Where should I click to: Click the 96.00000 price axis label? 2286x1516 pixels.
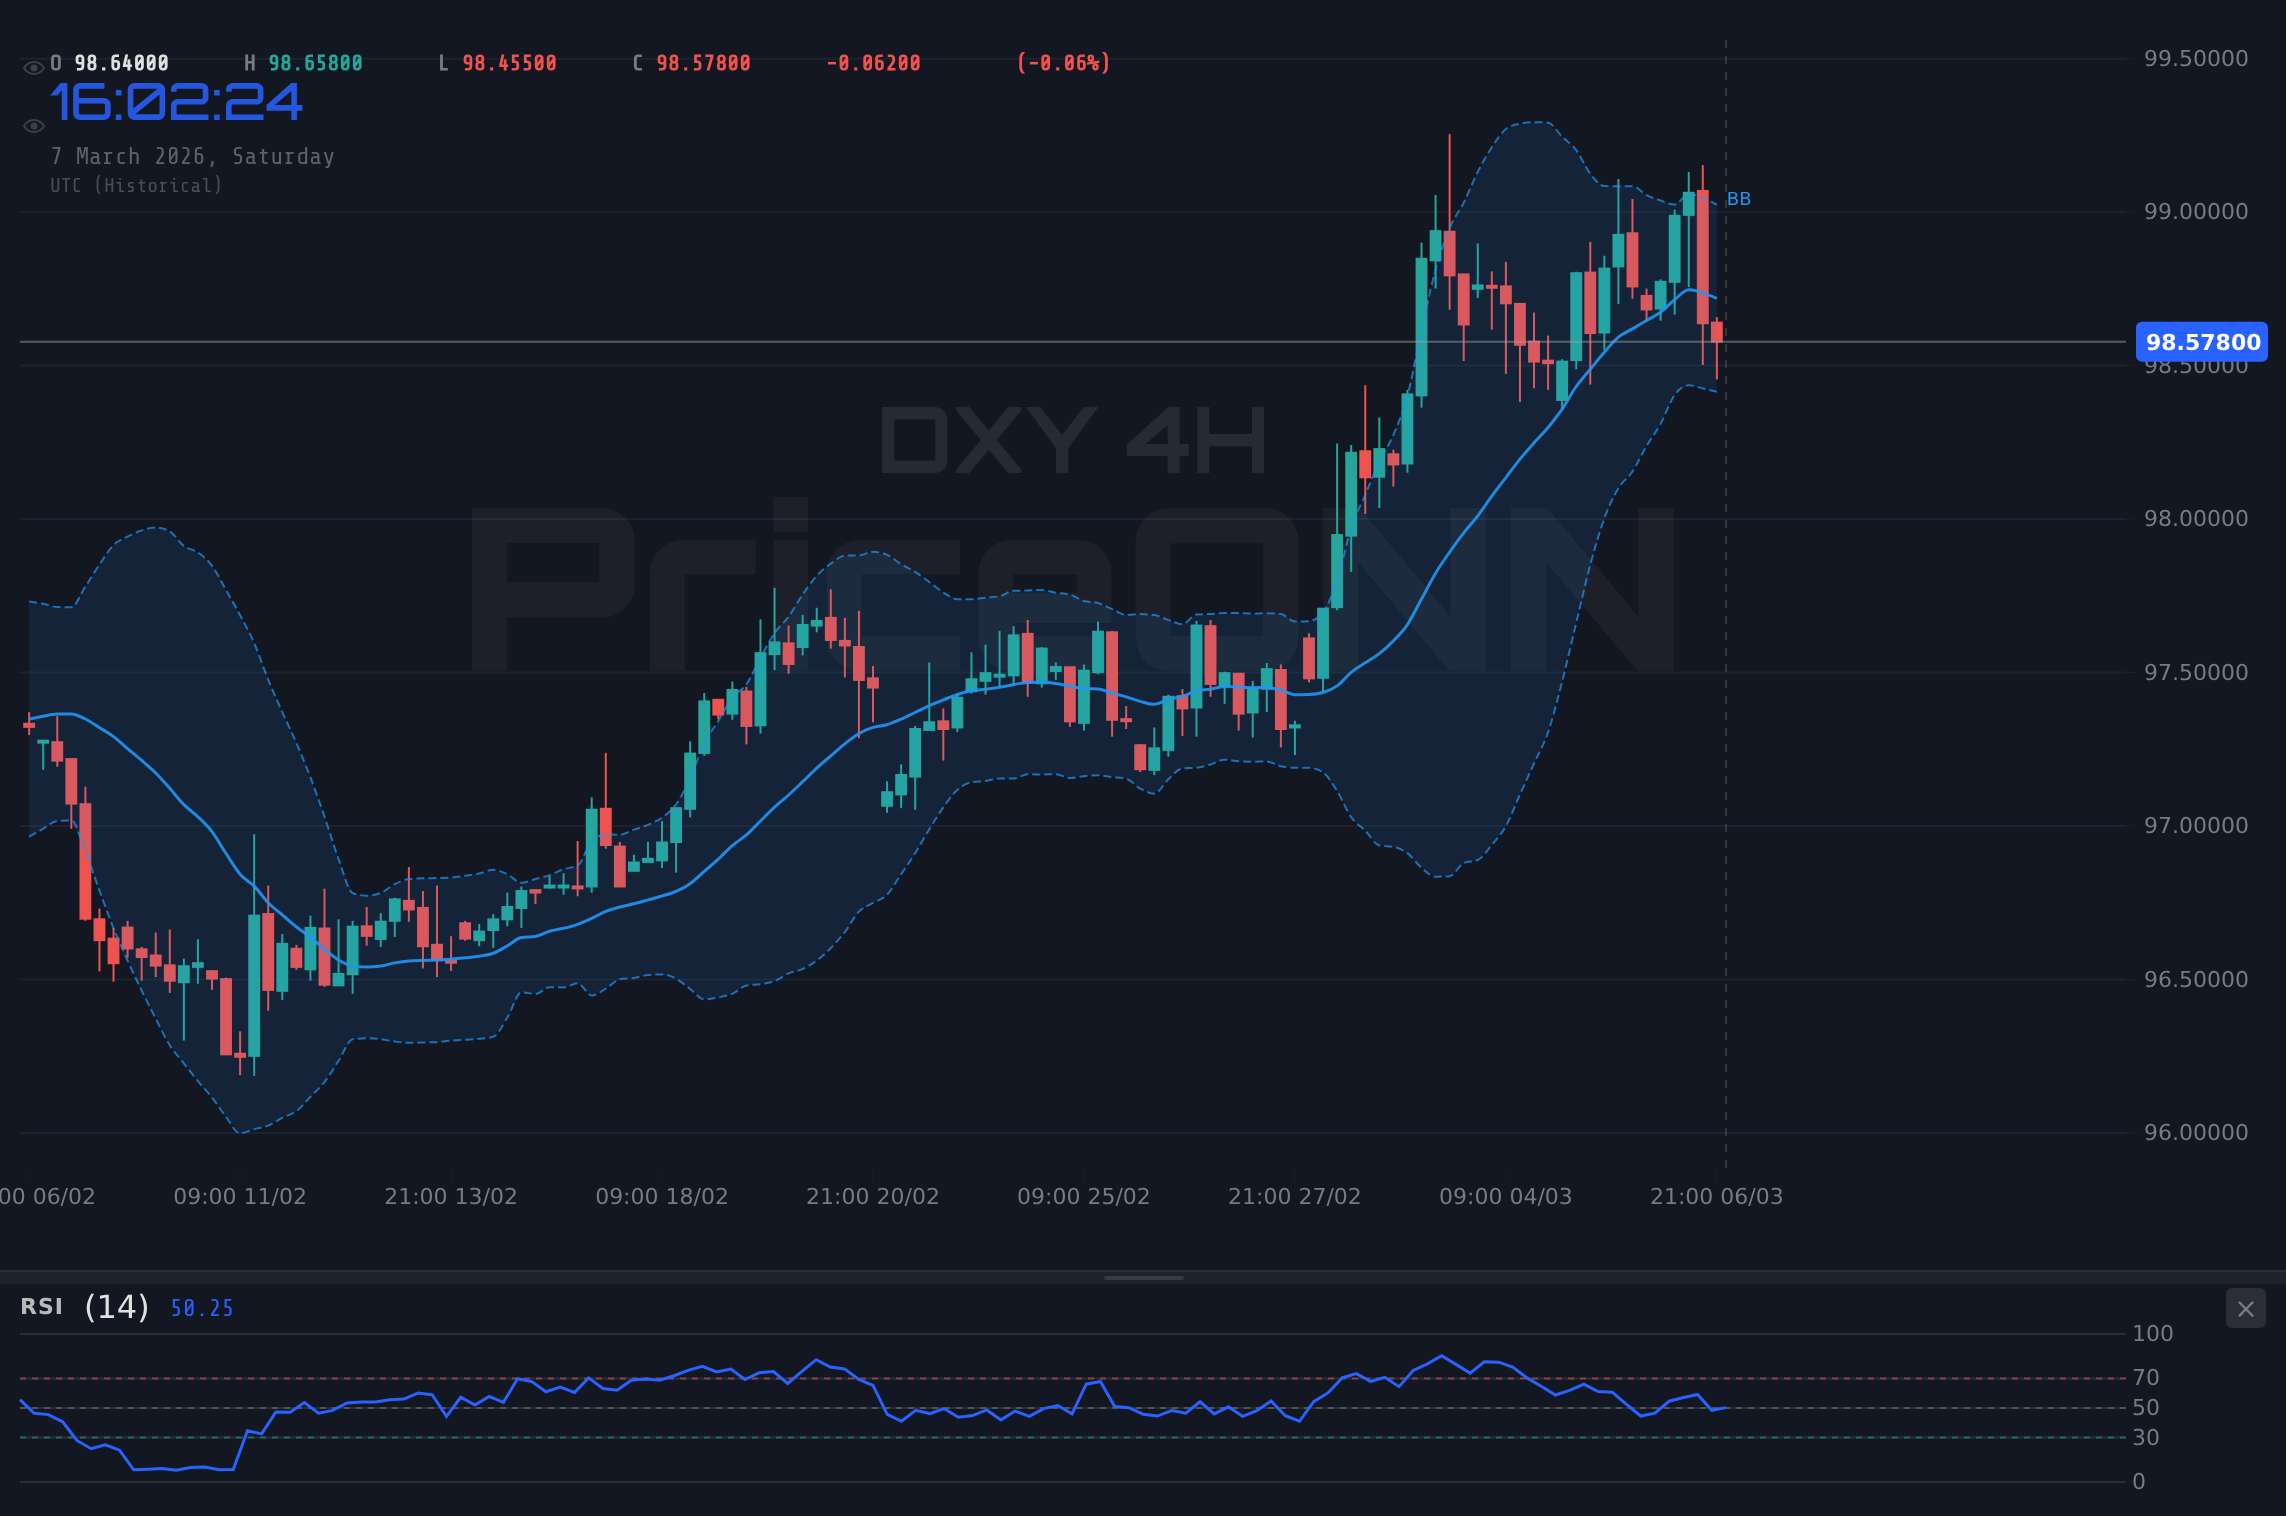click(2196, 1133)
